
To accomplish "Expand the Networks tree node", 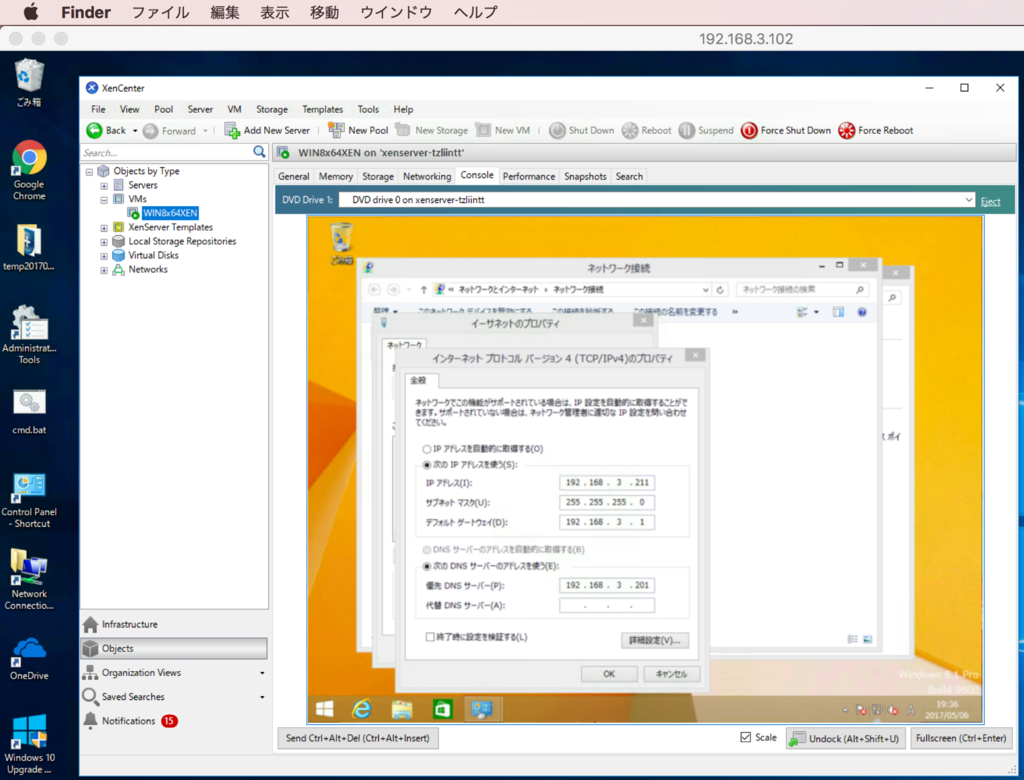I will (x=104, y=270).
